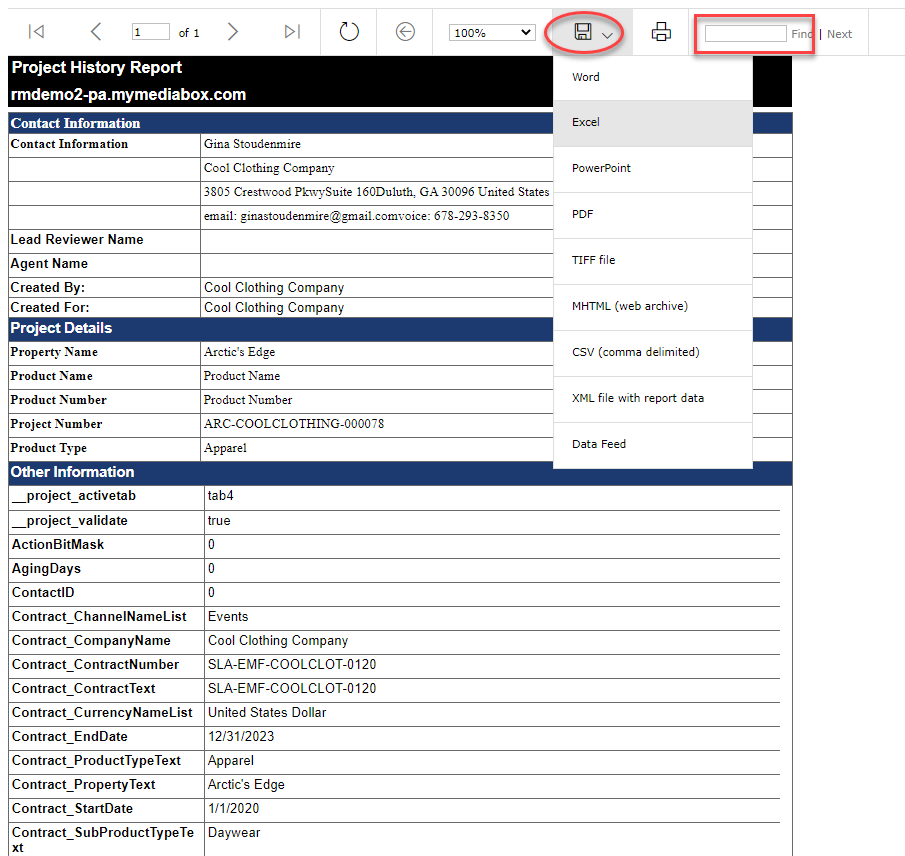This screenshot has width=905, height=856.
Task: Refresh the report
Action: 349,31
